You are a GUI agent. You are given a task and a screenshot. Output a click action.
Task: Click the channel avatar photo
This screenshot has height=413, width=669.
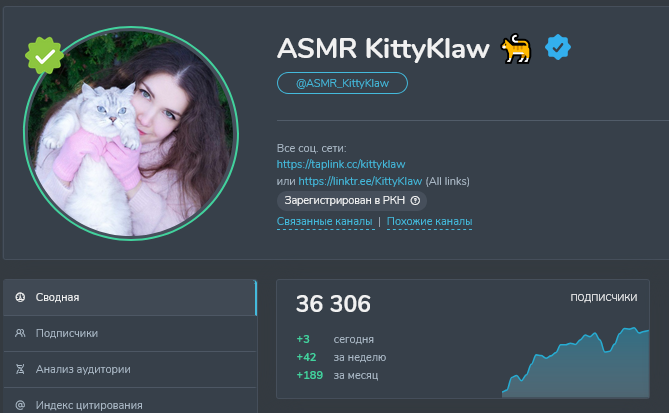point(131,134)
